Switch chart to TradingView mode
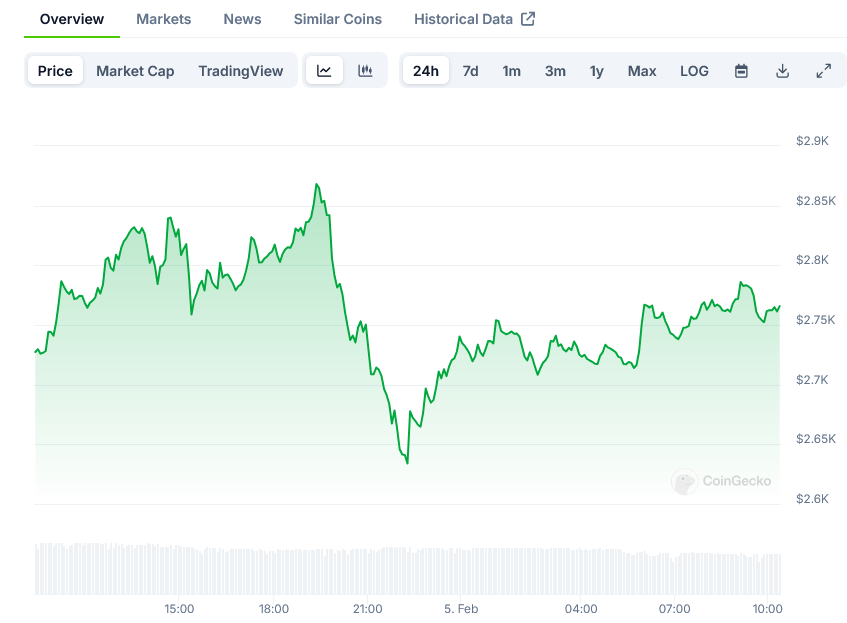Image resolution: width=847 pixels, height=623 pixels. 240,71
